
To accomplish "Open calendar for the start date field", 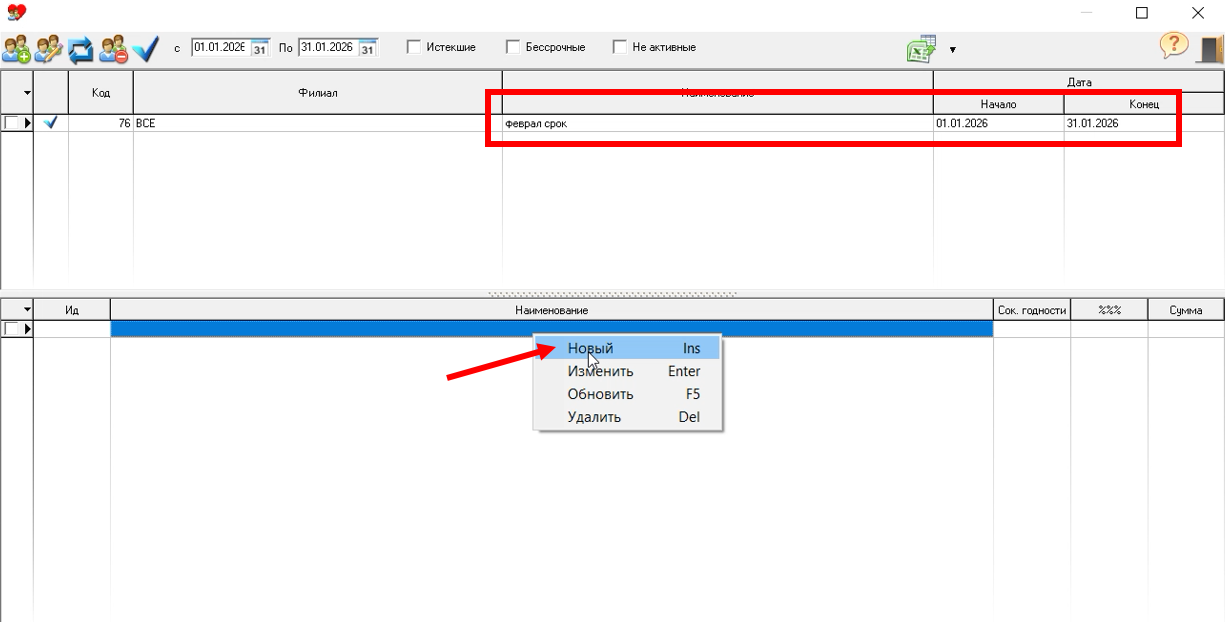I will point(259,48).
